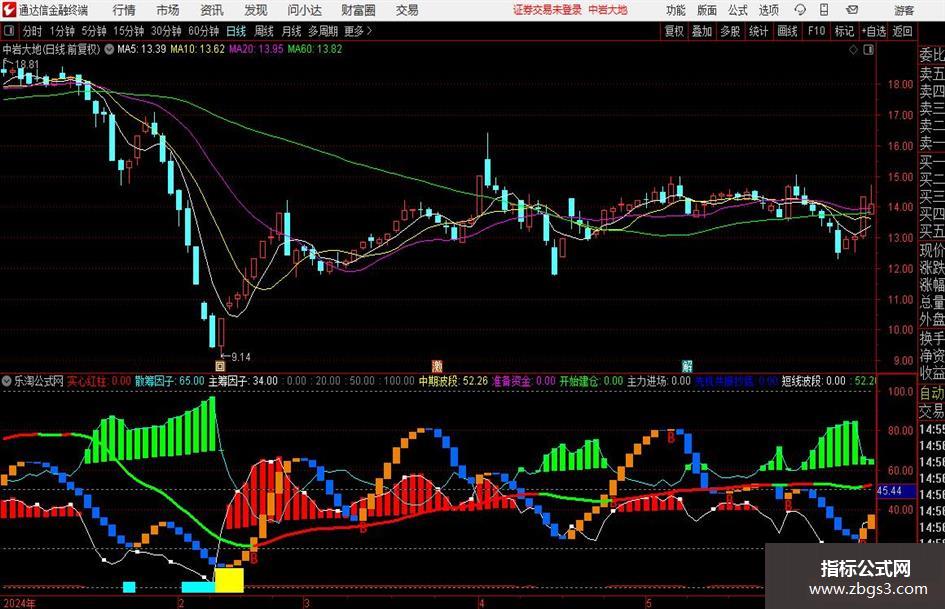Open the 多周期 multi-period view
Viewport: 945px width, 609px height.
point(323,31)
